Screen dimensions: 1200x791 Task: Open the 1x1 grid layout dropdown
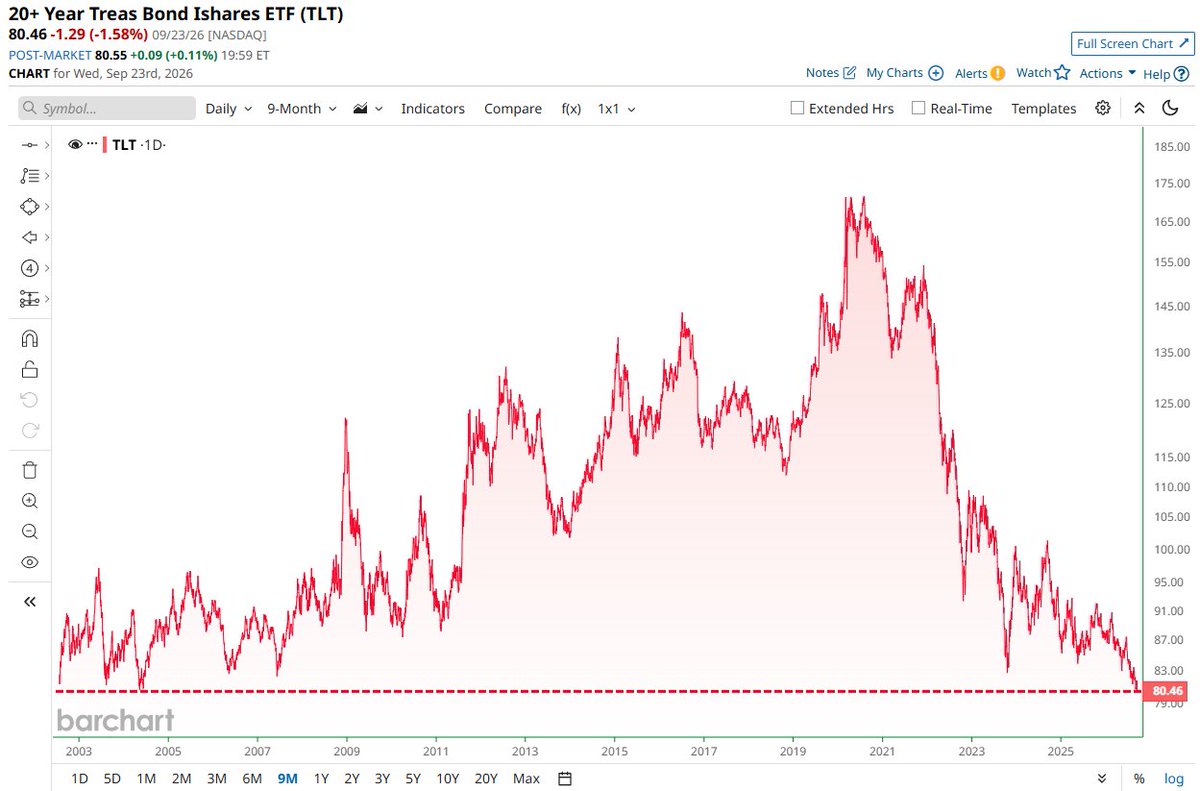click(616, 108)
